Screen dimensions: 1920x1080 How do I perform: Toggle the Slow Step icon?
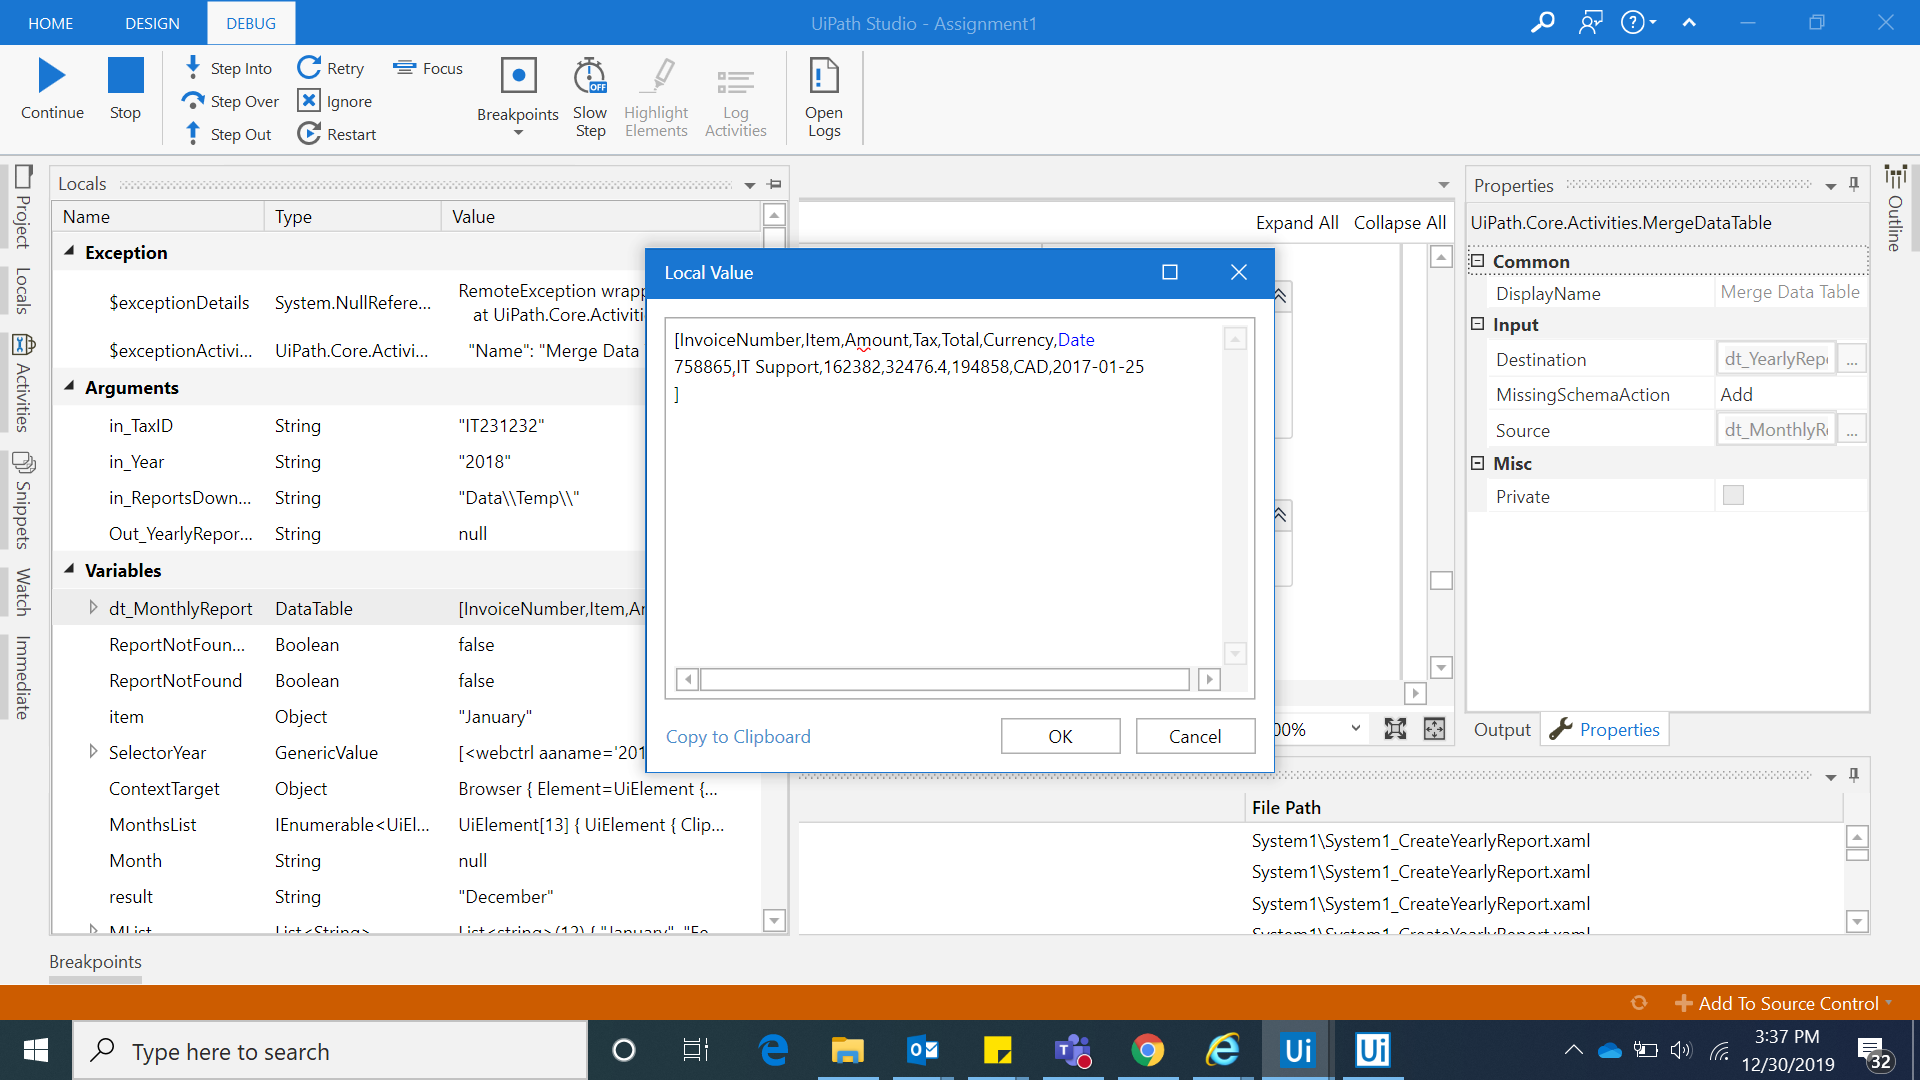click(589, 76)
